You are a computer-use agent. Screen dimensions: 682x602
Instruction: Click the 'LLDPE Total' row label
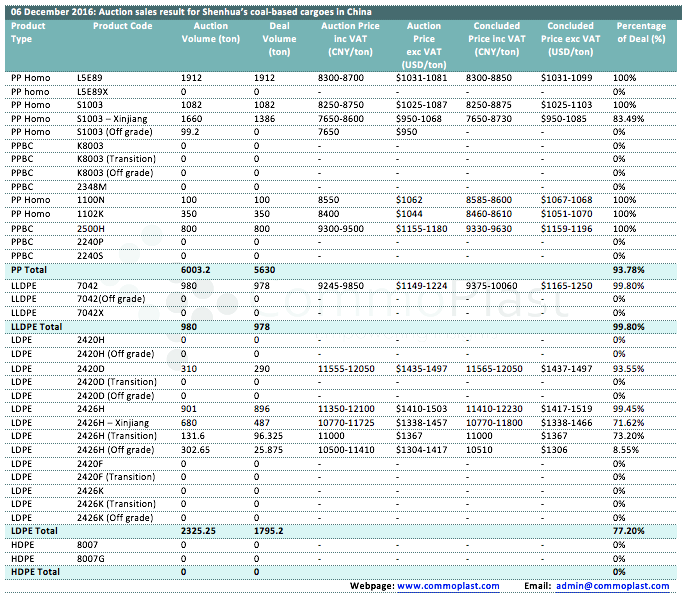pos(36,326)
